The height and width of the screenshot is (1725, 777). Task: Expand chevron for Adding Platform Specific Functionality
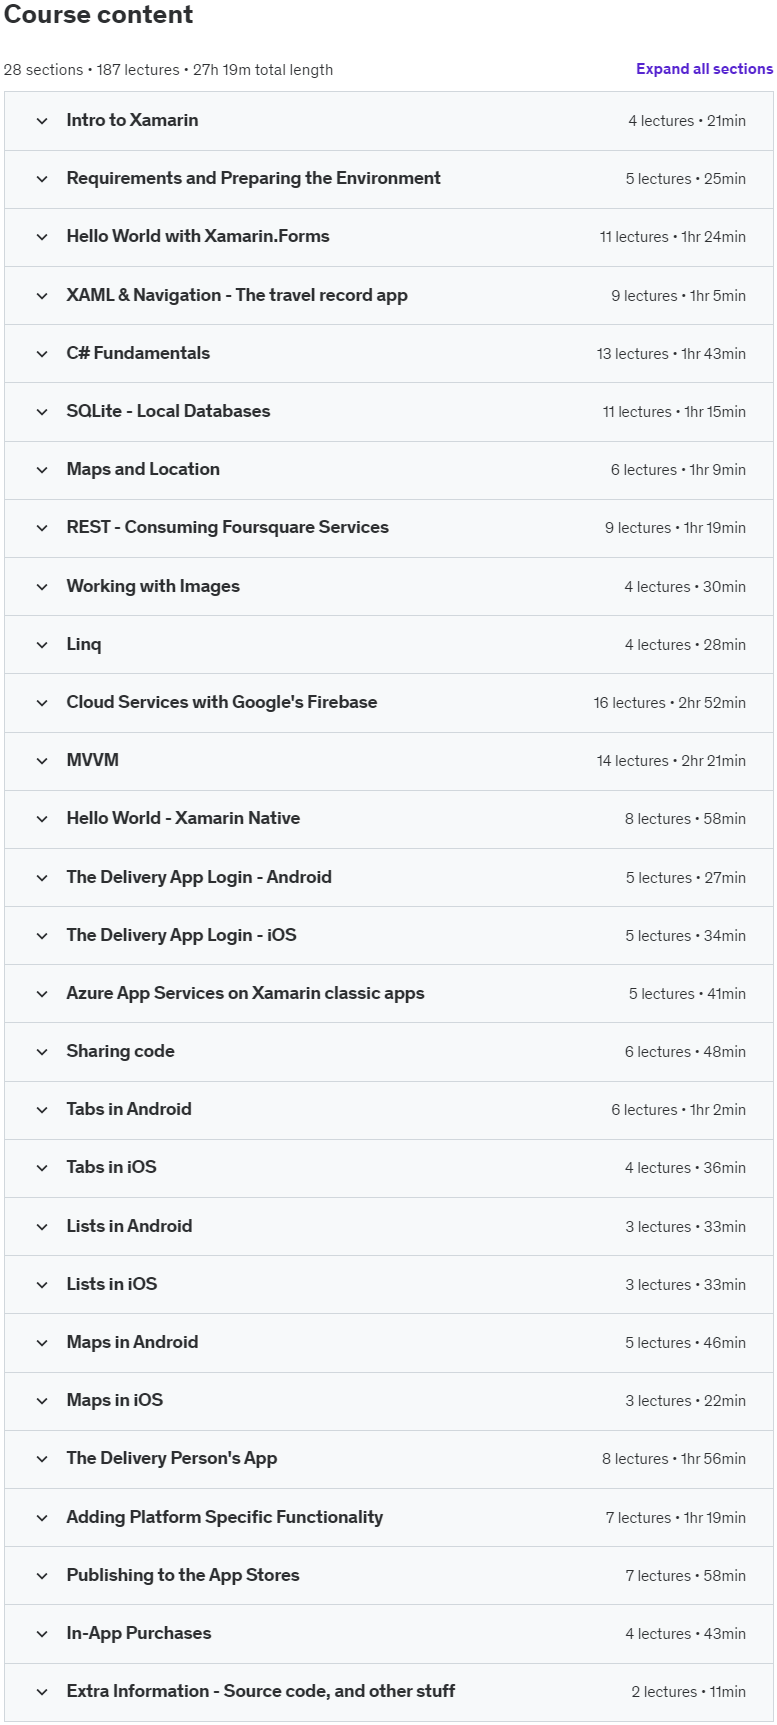[x=42, y=1518]
